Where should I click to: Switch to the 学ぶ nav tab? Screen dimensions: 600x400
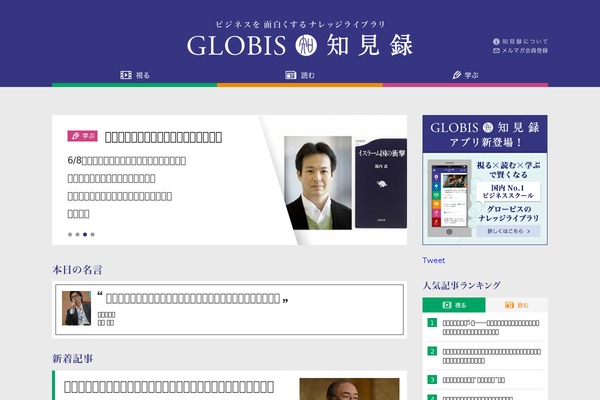[x=465, y=75]
